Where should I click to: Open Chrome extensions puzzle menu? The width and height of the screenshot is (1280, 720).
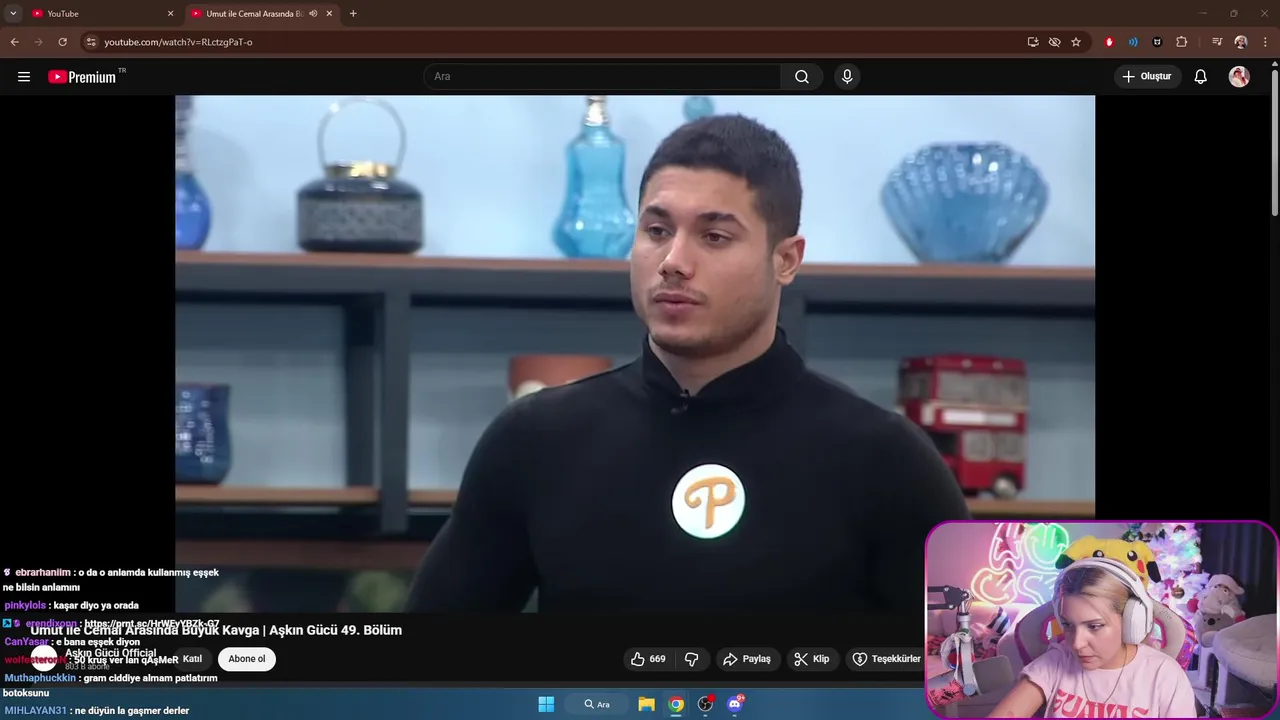[1181, 42]
